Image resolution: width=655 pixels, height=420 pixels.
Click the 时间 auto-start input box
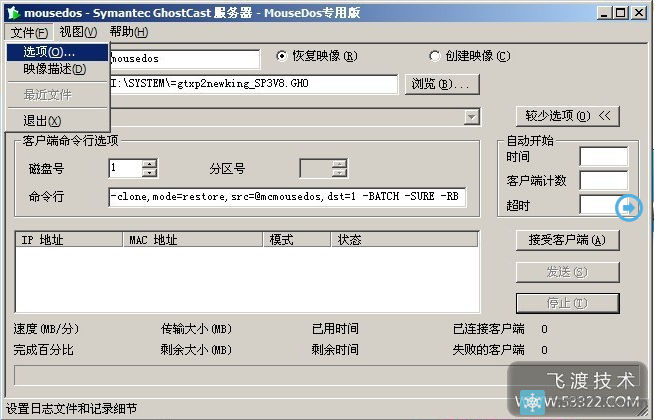pyautogui.click(x=603, y=156)
